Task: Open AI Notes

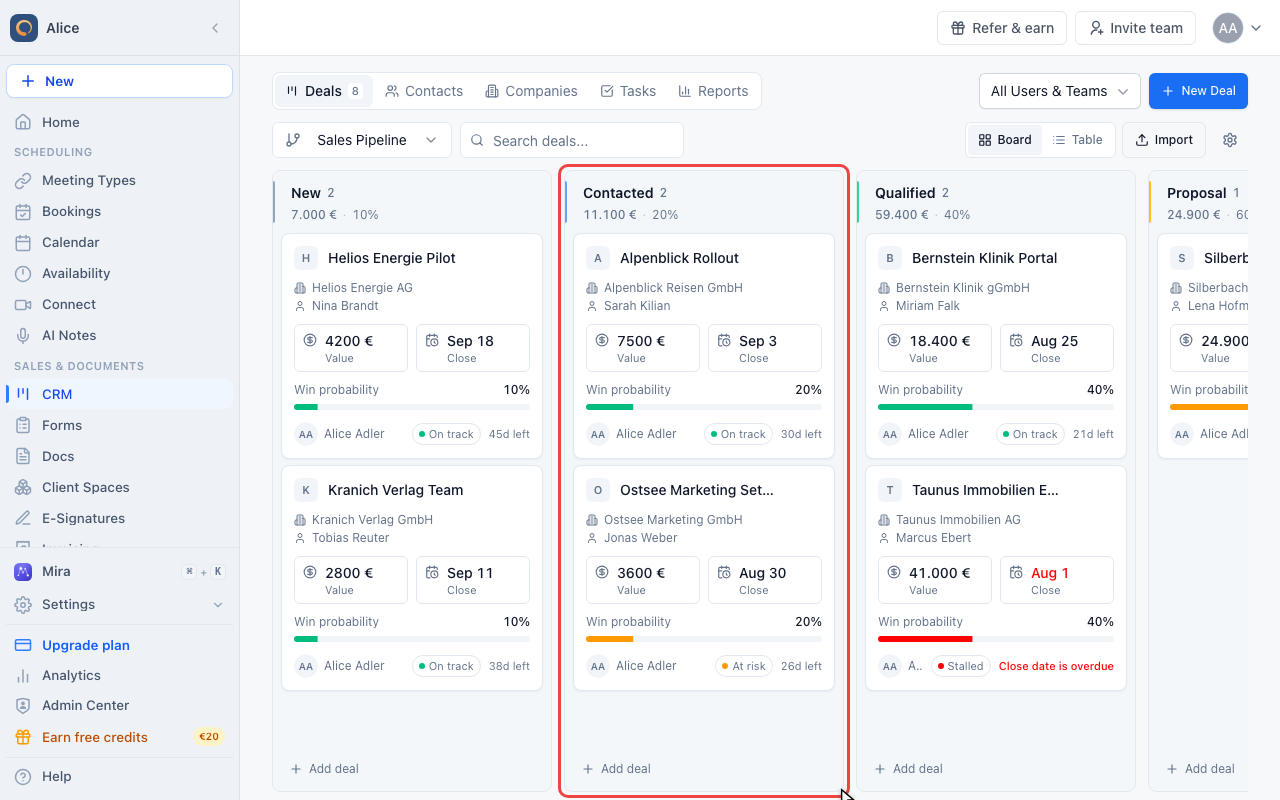Action: coord(119,335)
